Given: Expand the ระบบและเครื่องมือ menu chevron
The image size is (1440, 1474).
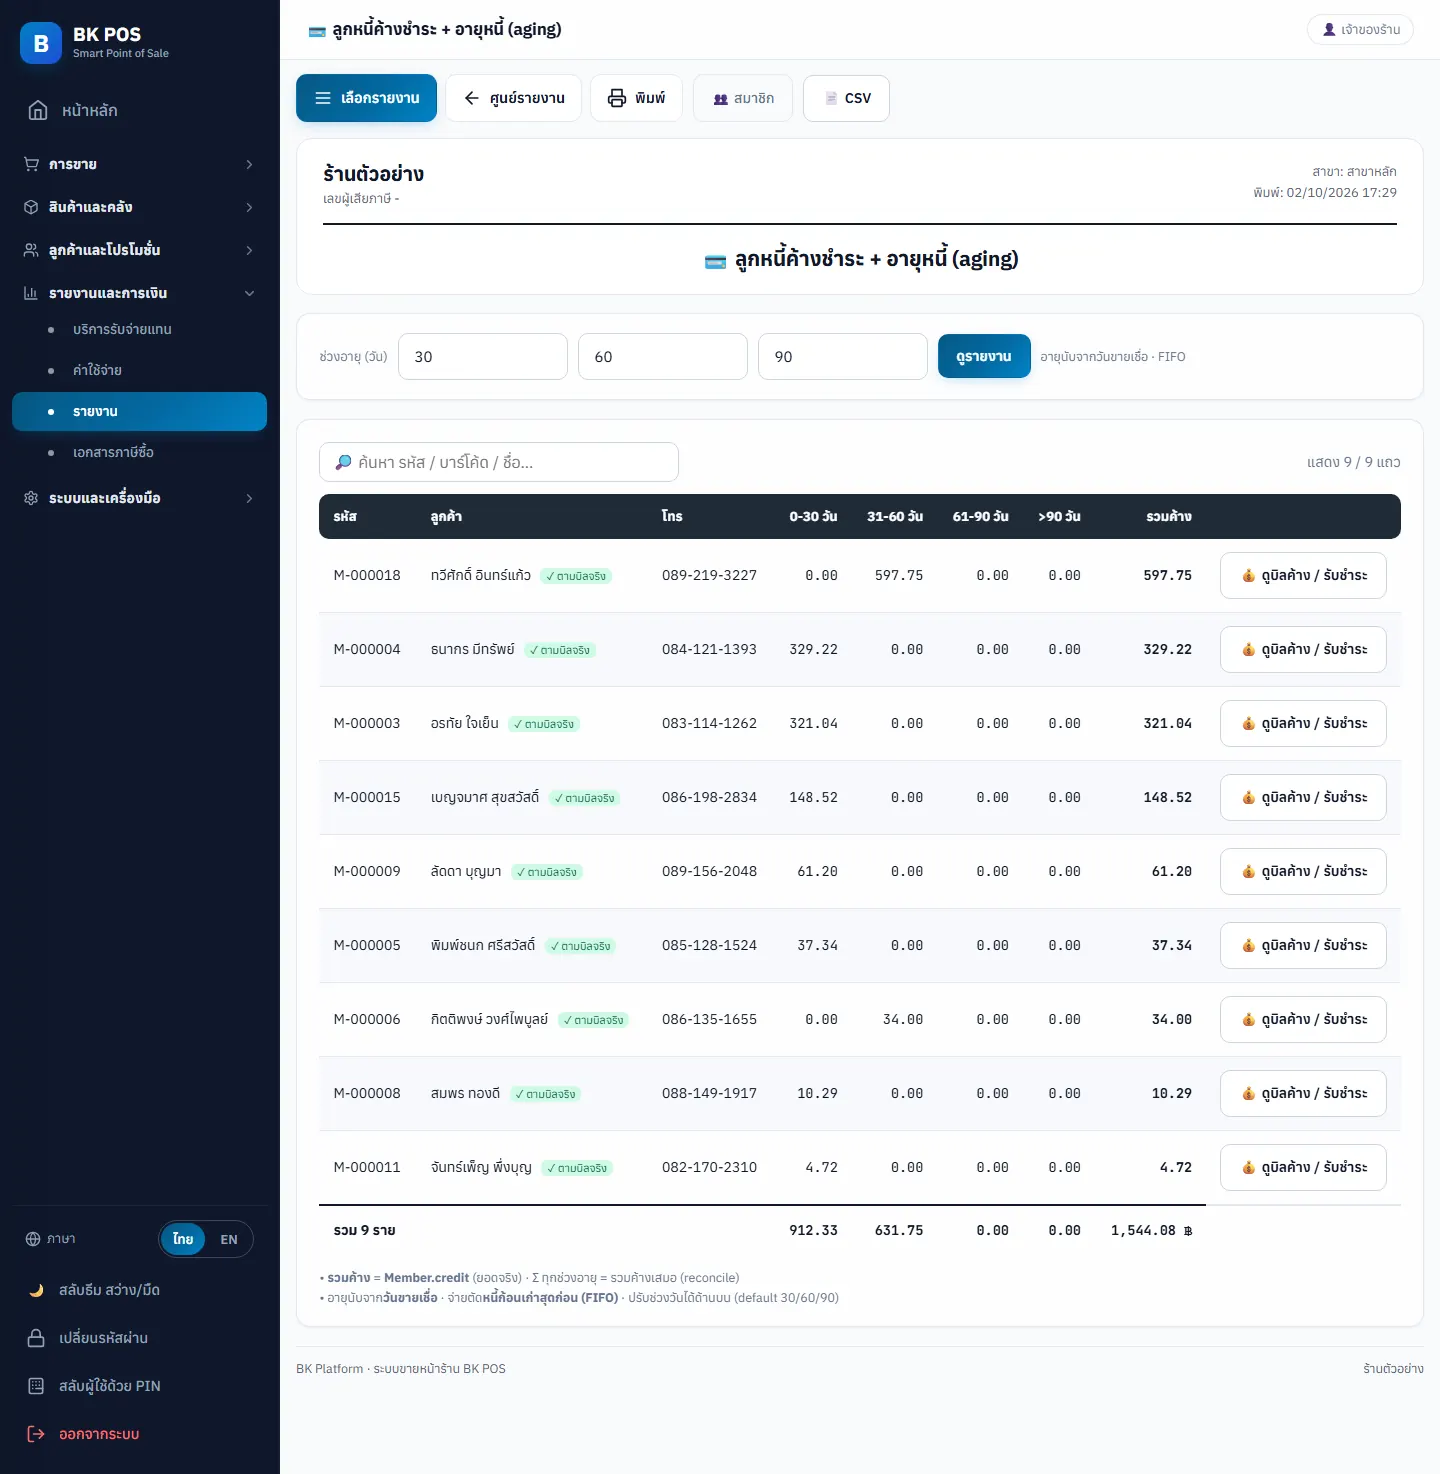Looking at the screenshot, I should 249,498.
